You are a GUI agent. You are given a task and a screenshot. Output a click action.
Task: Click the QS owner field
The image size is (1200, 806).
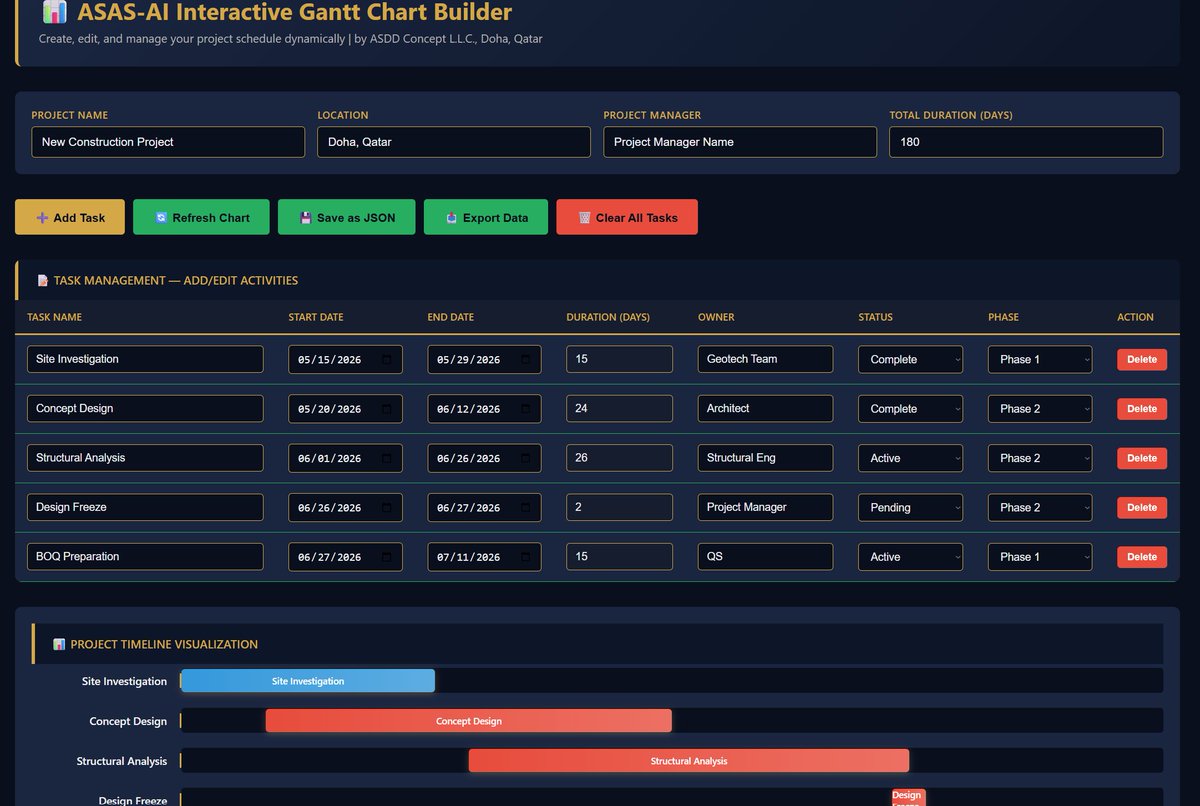pyautogui.click(x=765, y=557)
